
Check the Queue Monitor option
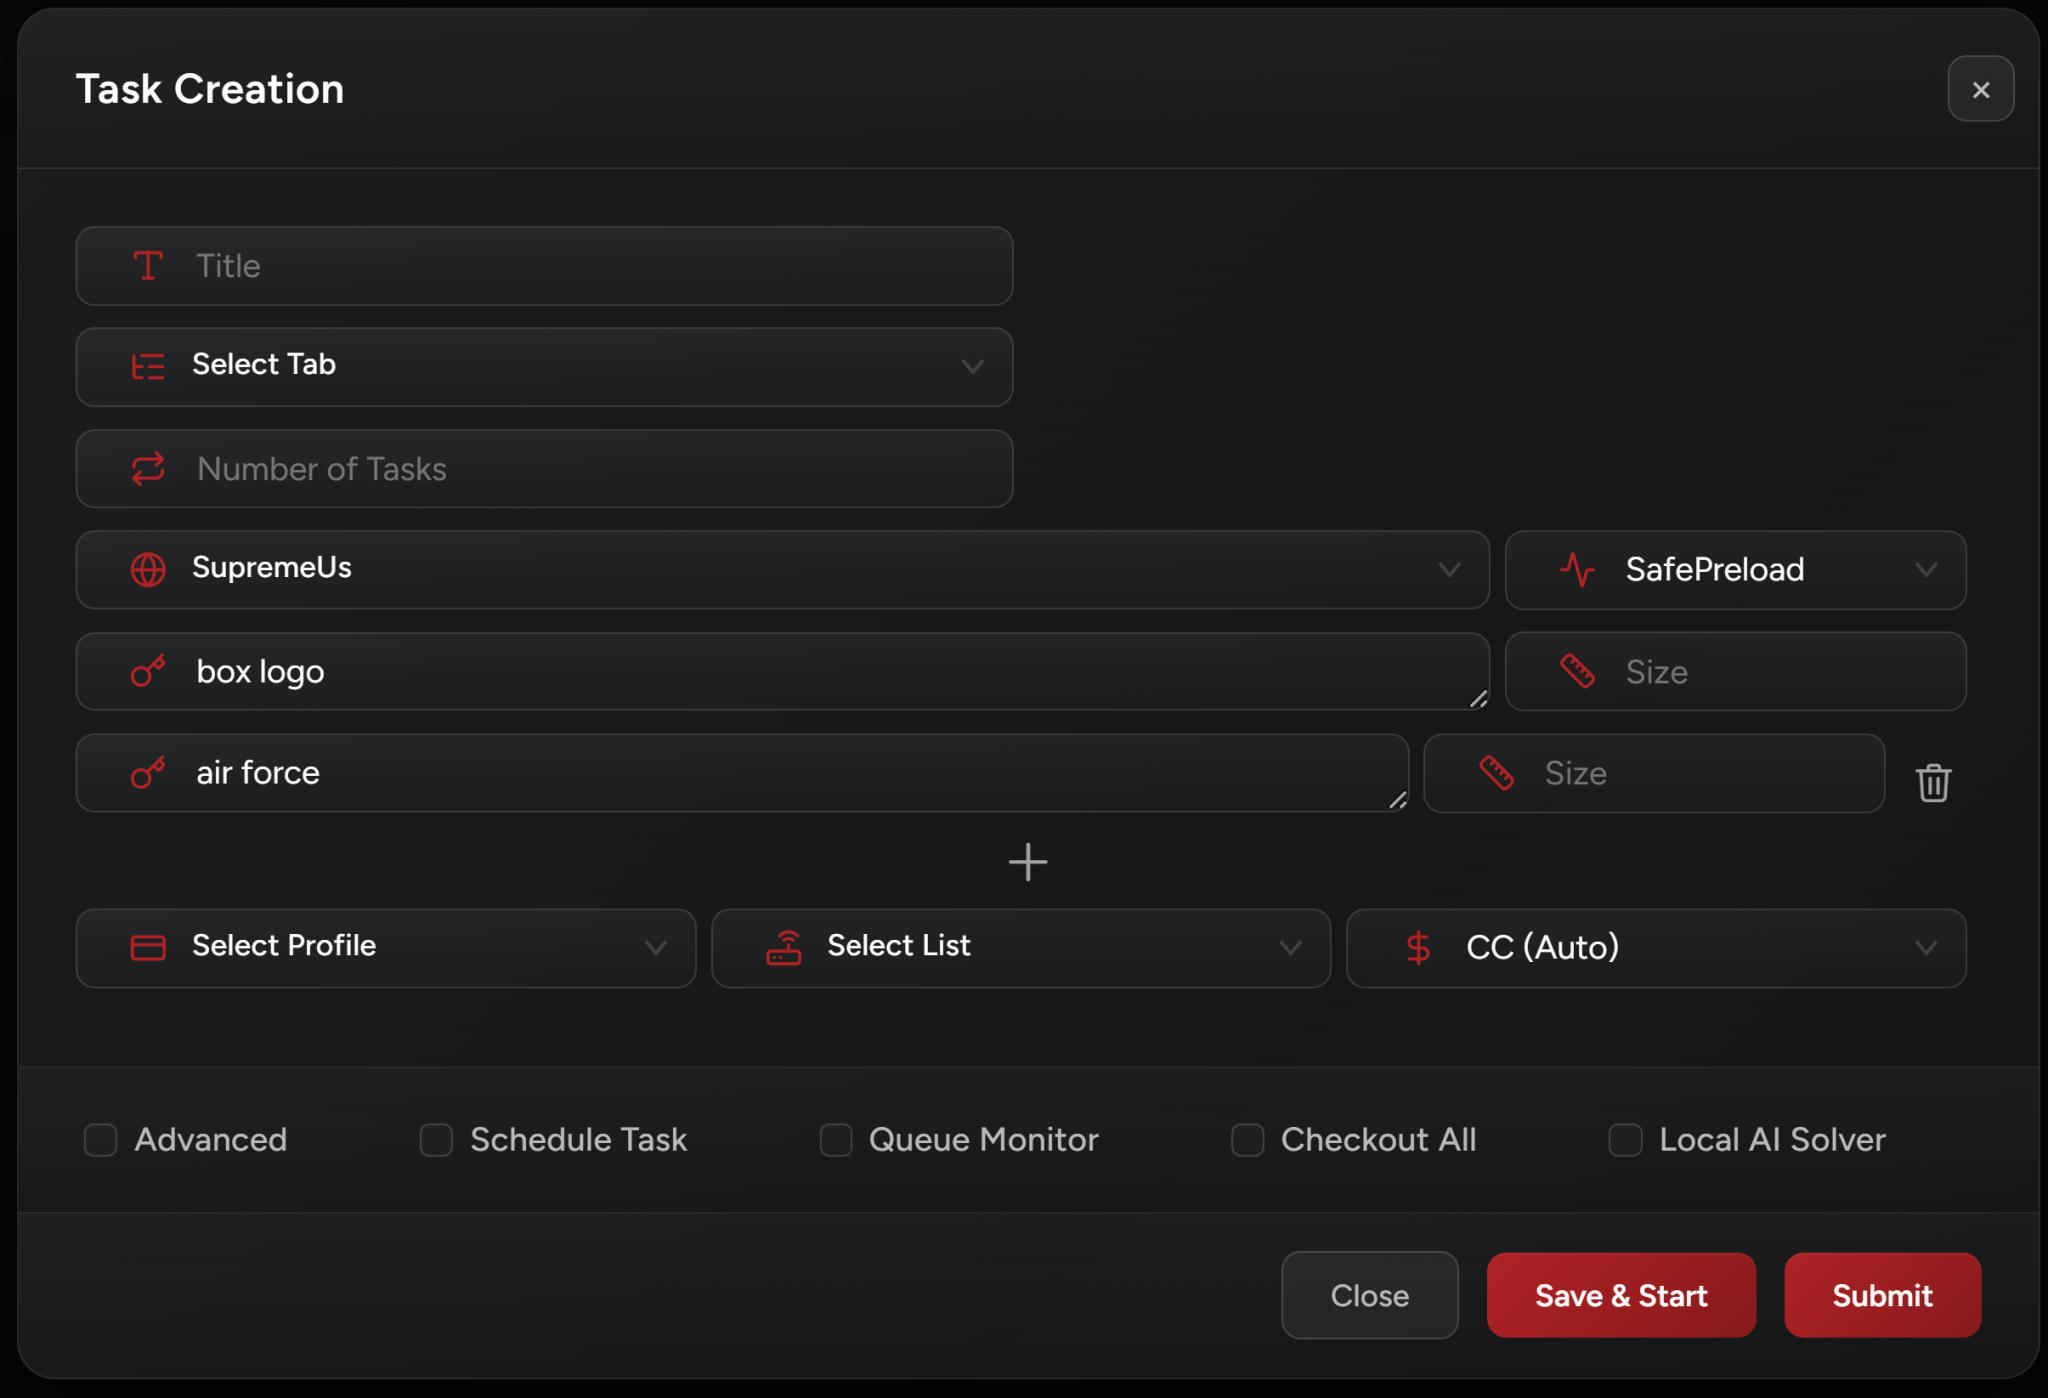coord(836,1139)
